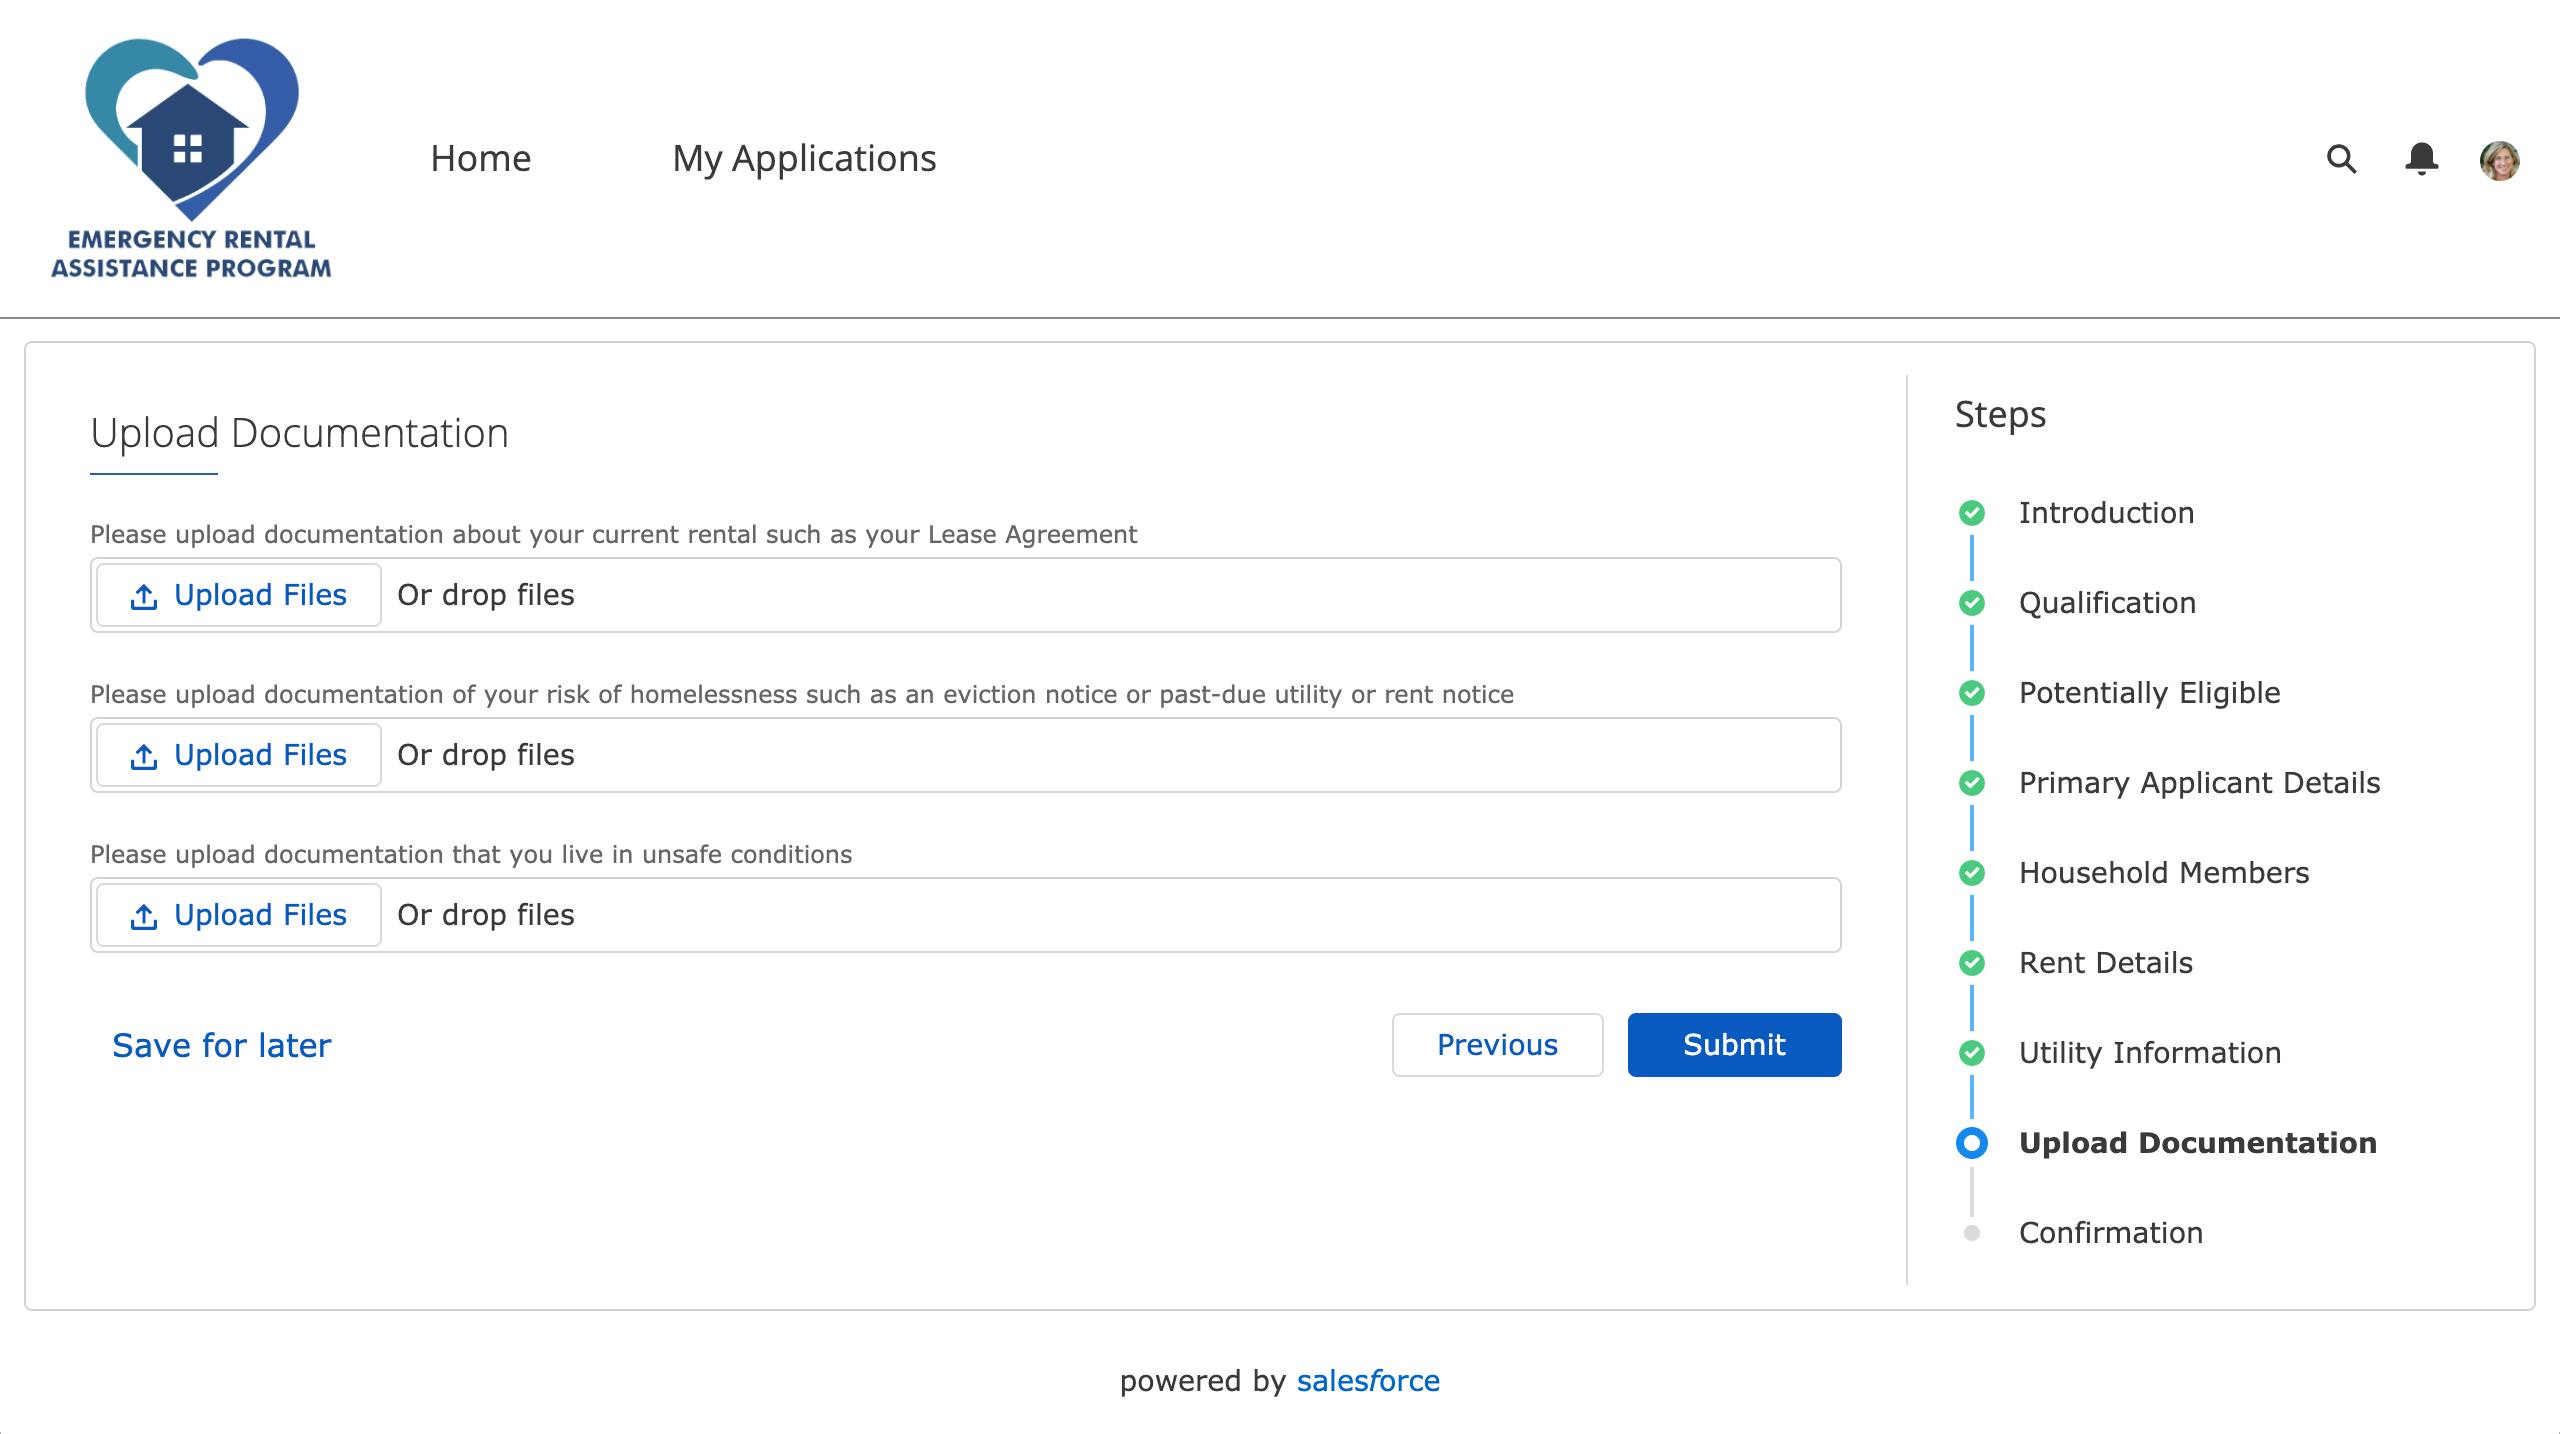
Task: Click the Confirmation step dot marker
Action: pyautogui.click(x=1971, y=1233)
